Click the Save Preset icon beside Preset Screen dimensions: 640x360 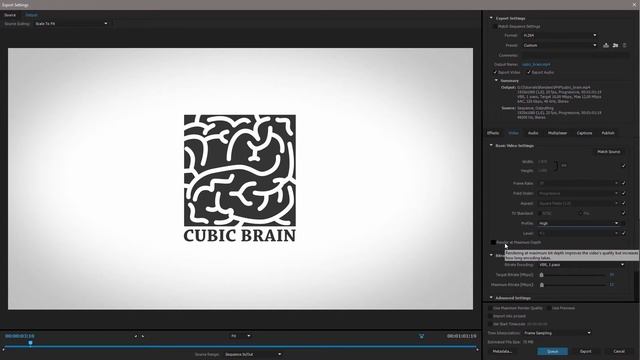(x=606, y=45)
